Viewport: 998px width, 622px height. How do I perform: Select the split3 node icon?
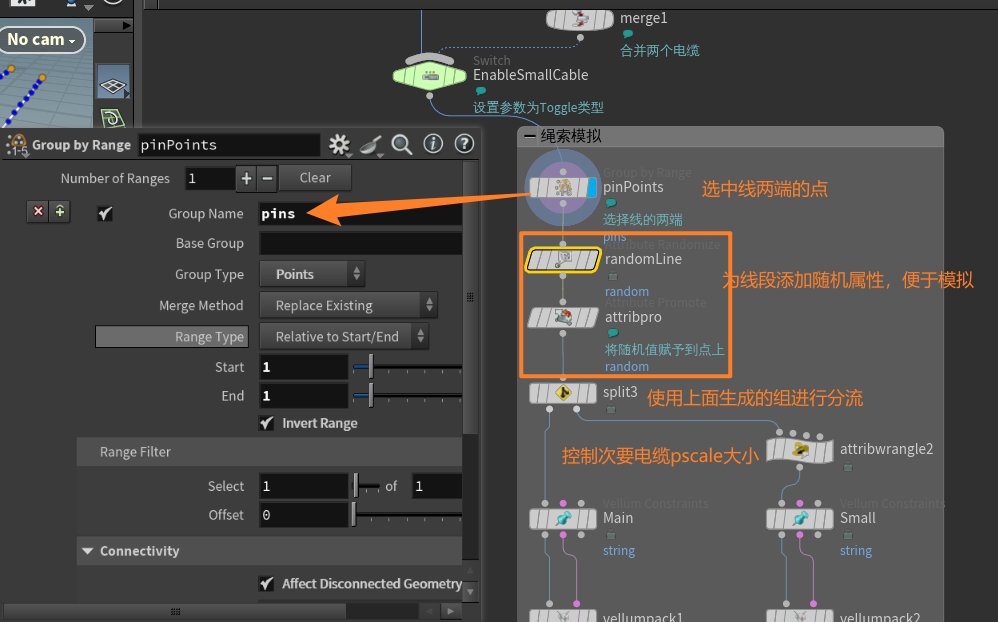coord(563,393)
